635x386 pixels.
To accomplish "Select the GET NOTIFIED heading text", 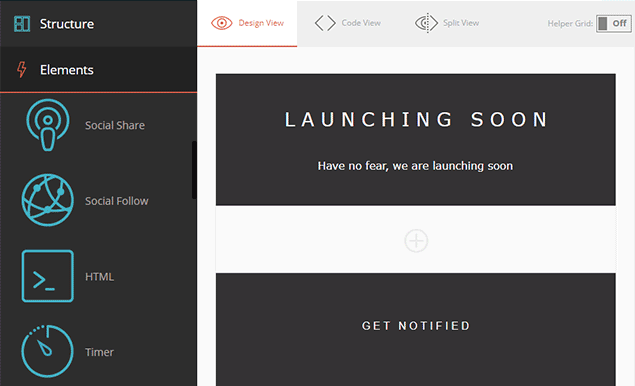I will [416, 326].
